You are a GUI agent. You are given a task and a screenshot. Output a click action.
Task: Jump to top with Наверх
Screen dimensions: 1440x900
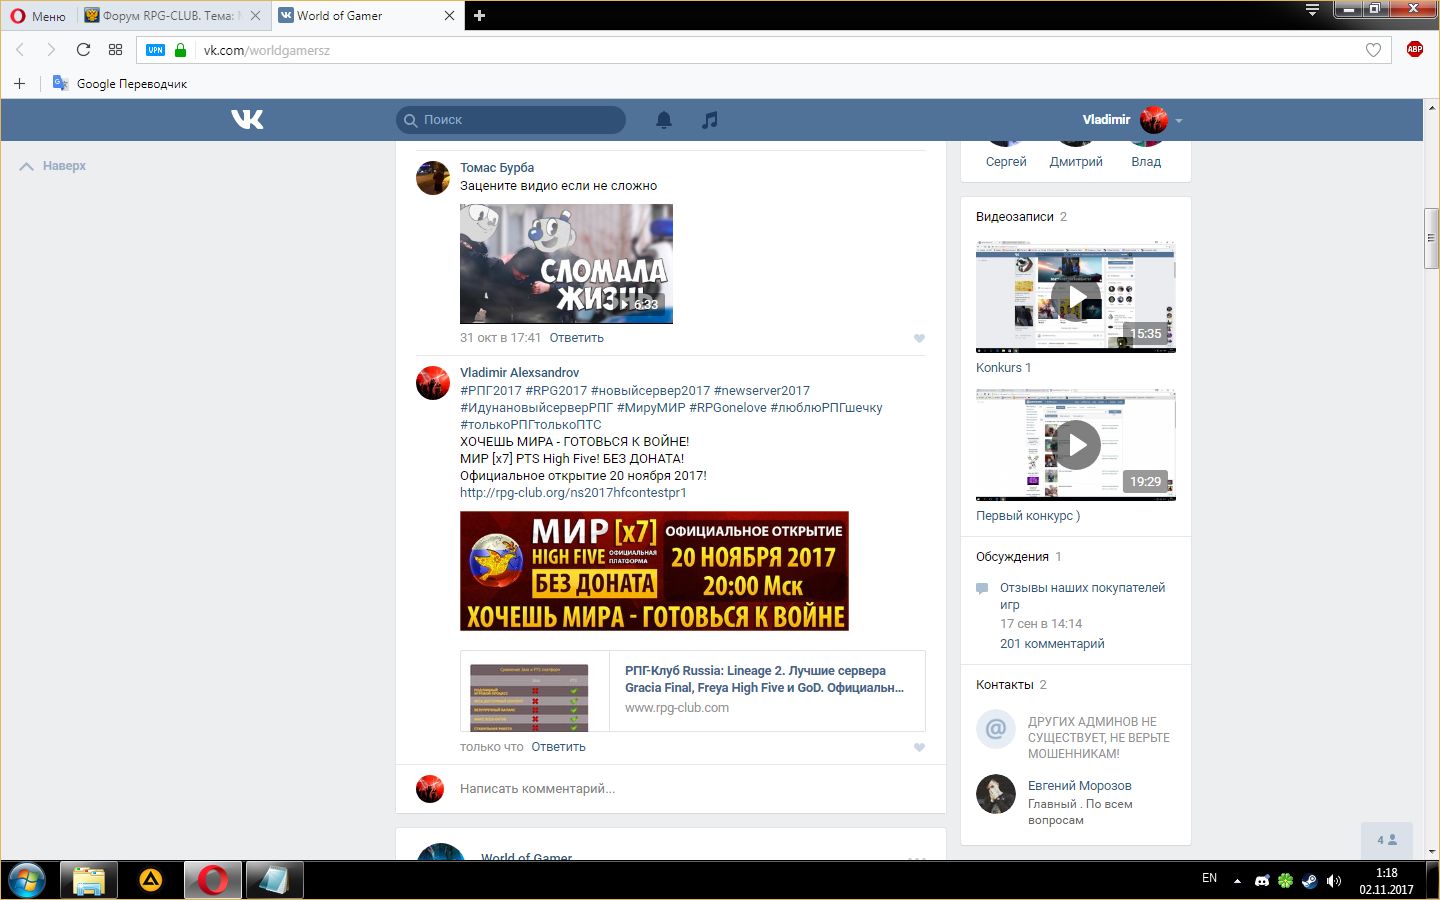[x=53, y=166]
